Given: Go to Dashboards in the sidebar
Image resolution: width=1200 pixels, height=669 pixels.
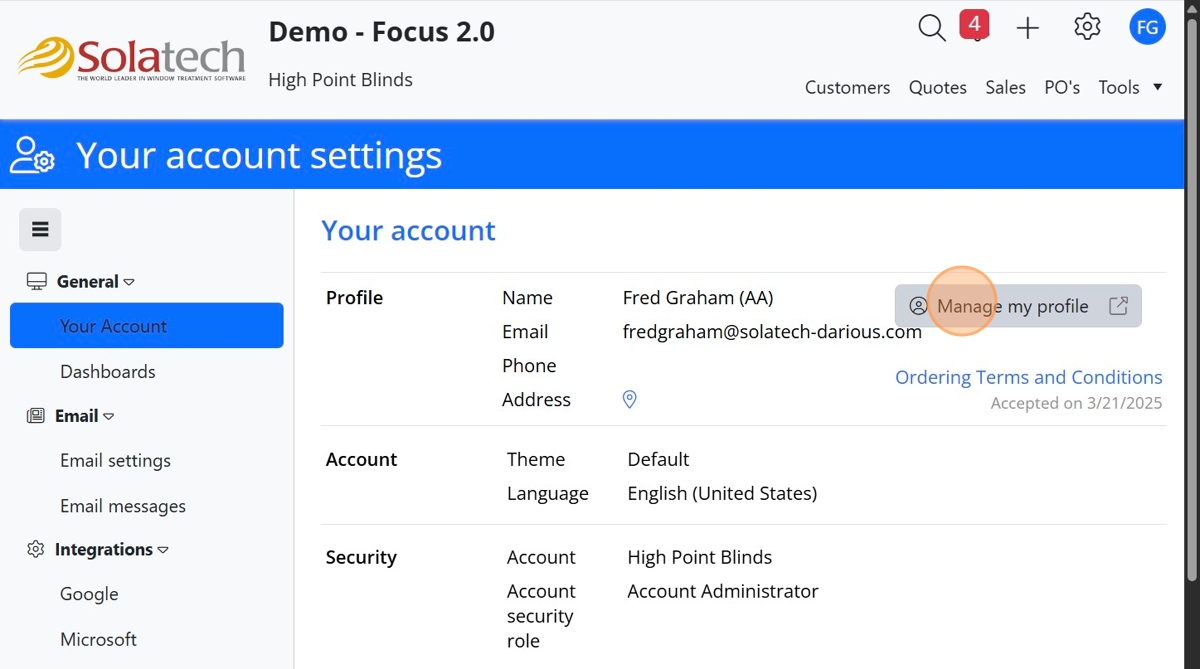Looking at the screenshot, I should [108, 371].
